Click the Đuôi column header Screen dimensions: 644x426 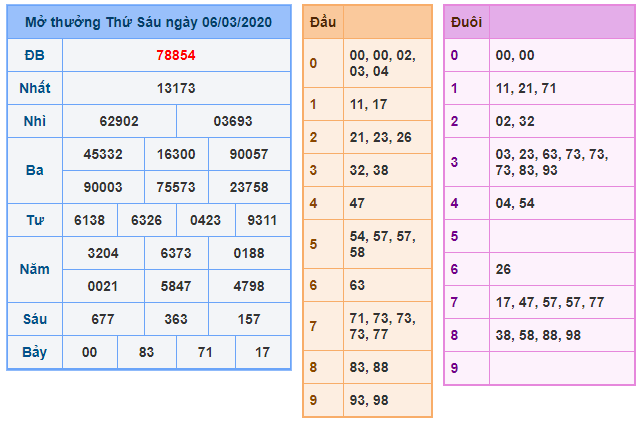tap(466, 21)
